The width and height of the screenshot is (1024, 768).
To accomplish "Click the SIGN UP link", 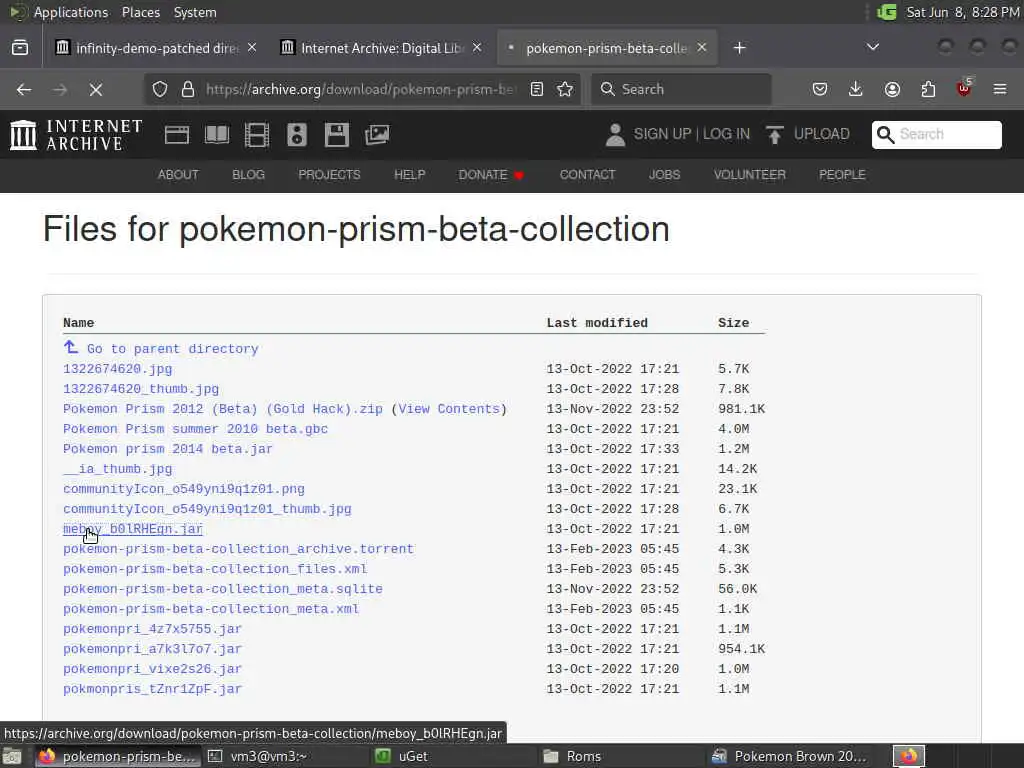I will click(x=662, y=134).
